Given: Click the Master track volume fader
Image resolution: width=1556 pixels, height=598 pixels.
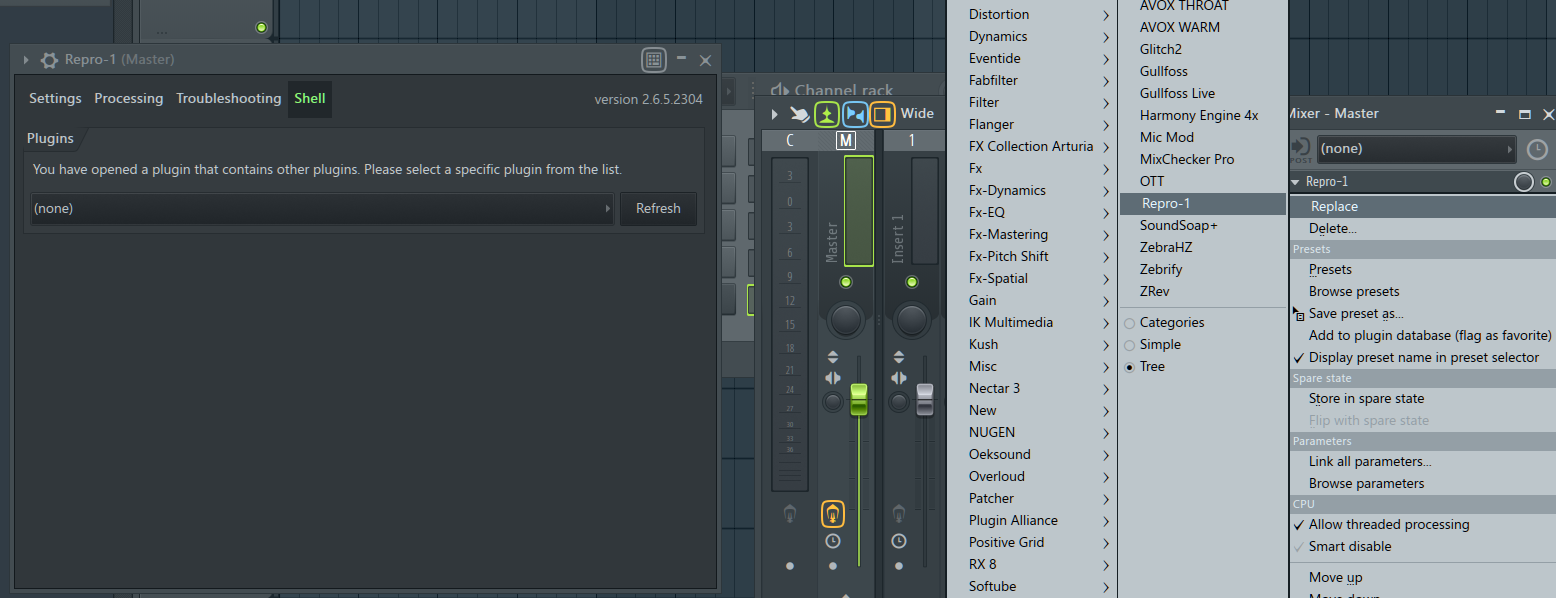Looking at the screenshot, I should coord(858,400).
